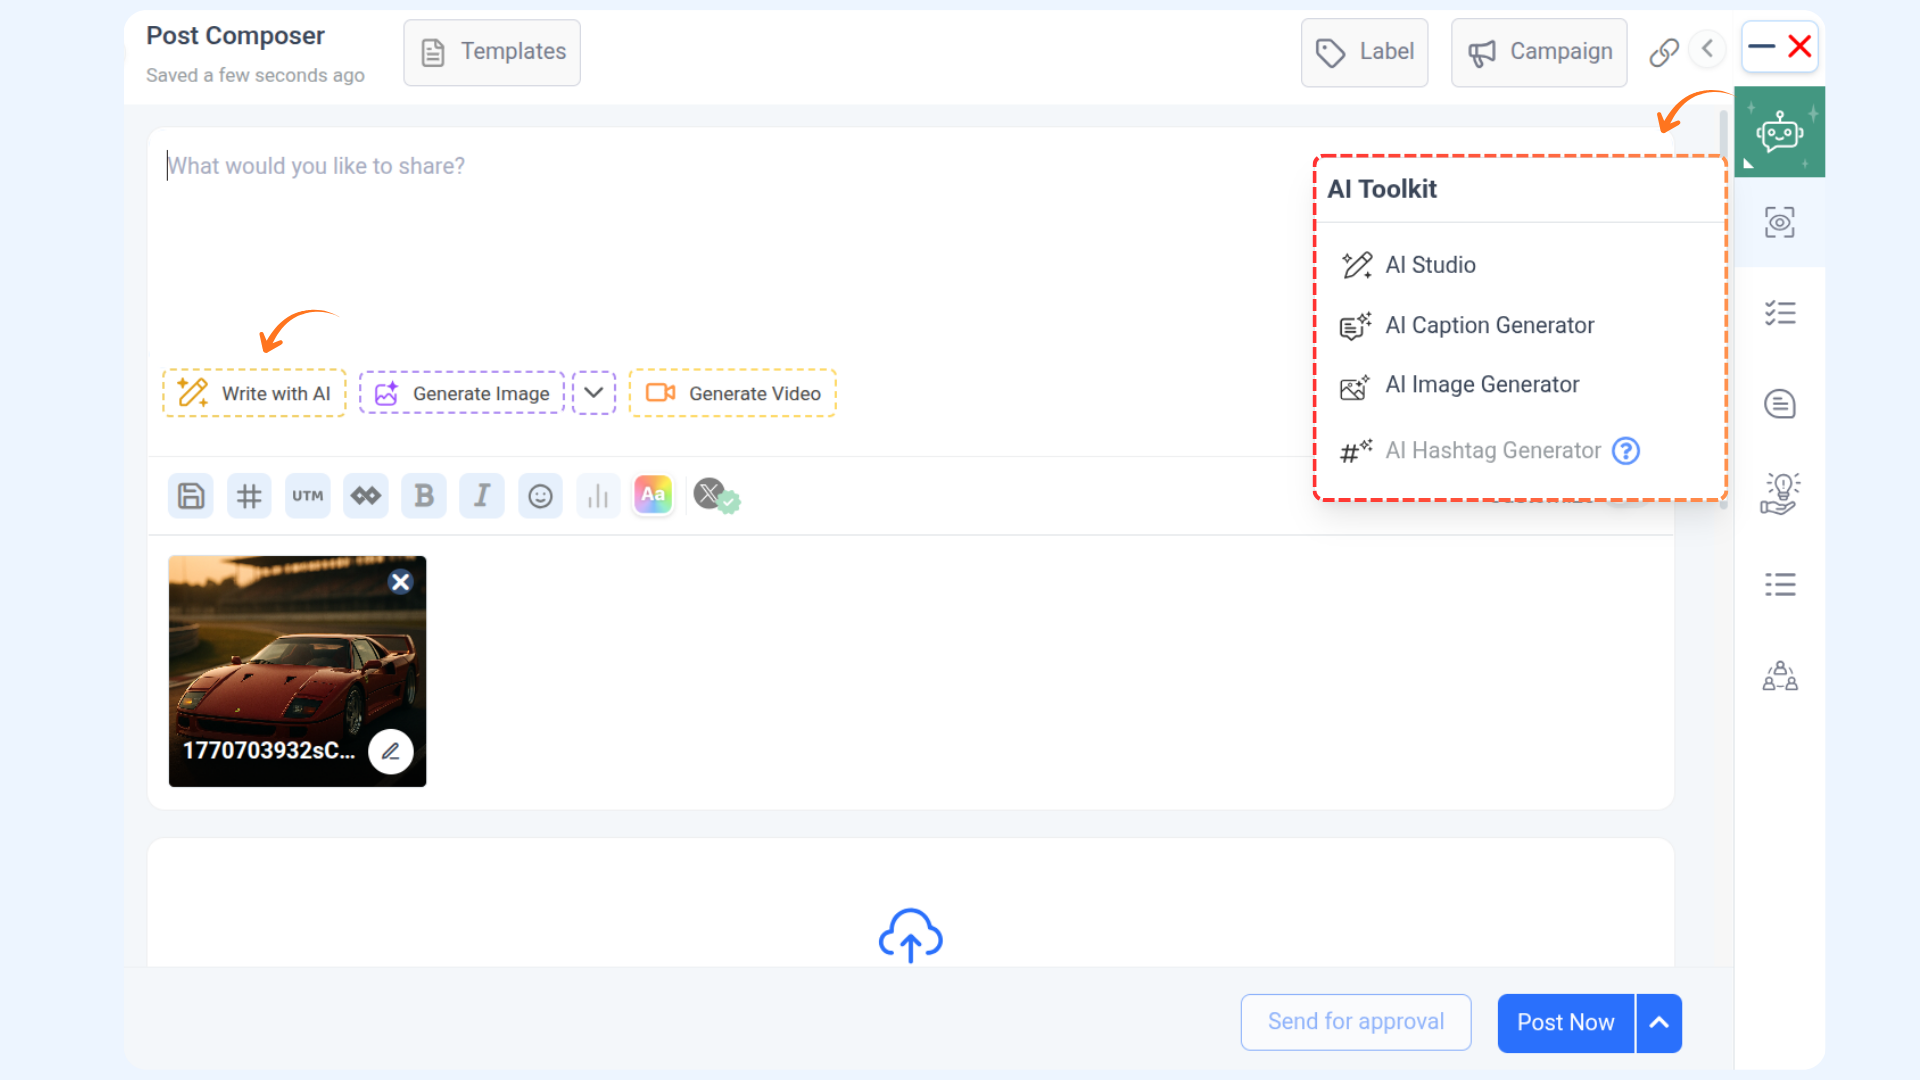Viewport: 1920px width, 1080px height.
Task: Open the Templates button
Action: pos(492,52)
